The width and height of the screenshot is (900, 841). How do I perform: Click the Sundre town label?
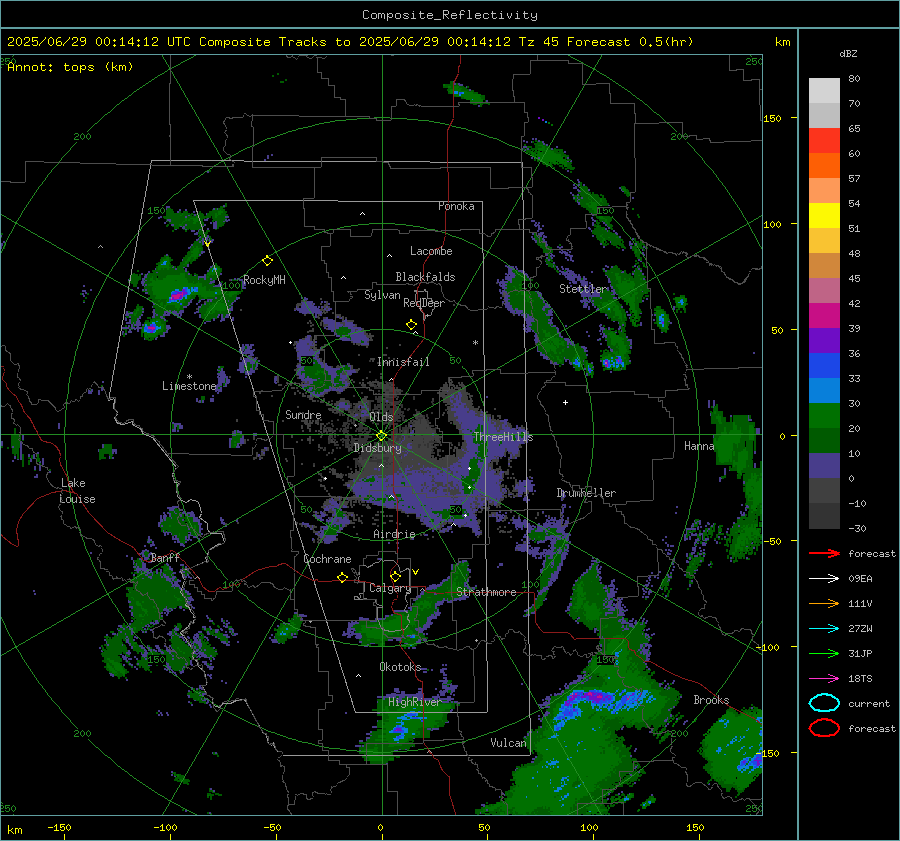(x=303, y=414)
